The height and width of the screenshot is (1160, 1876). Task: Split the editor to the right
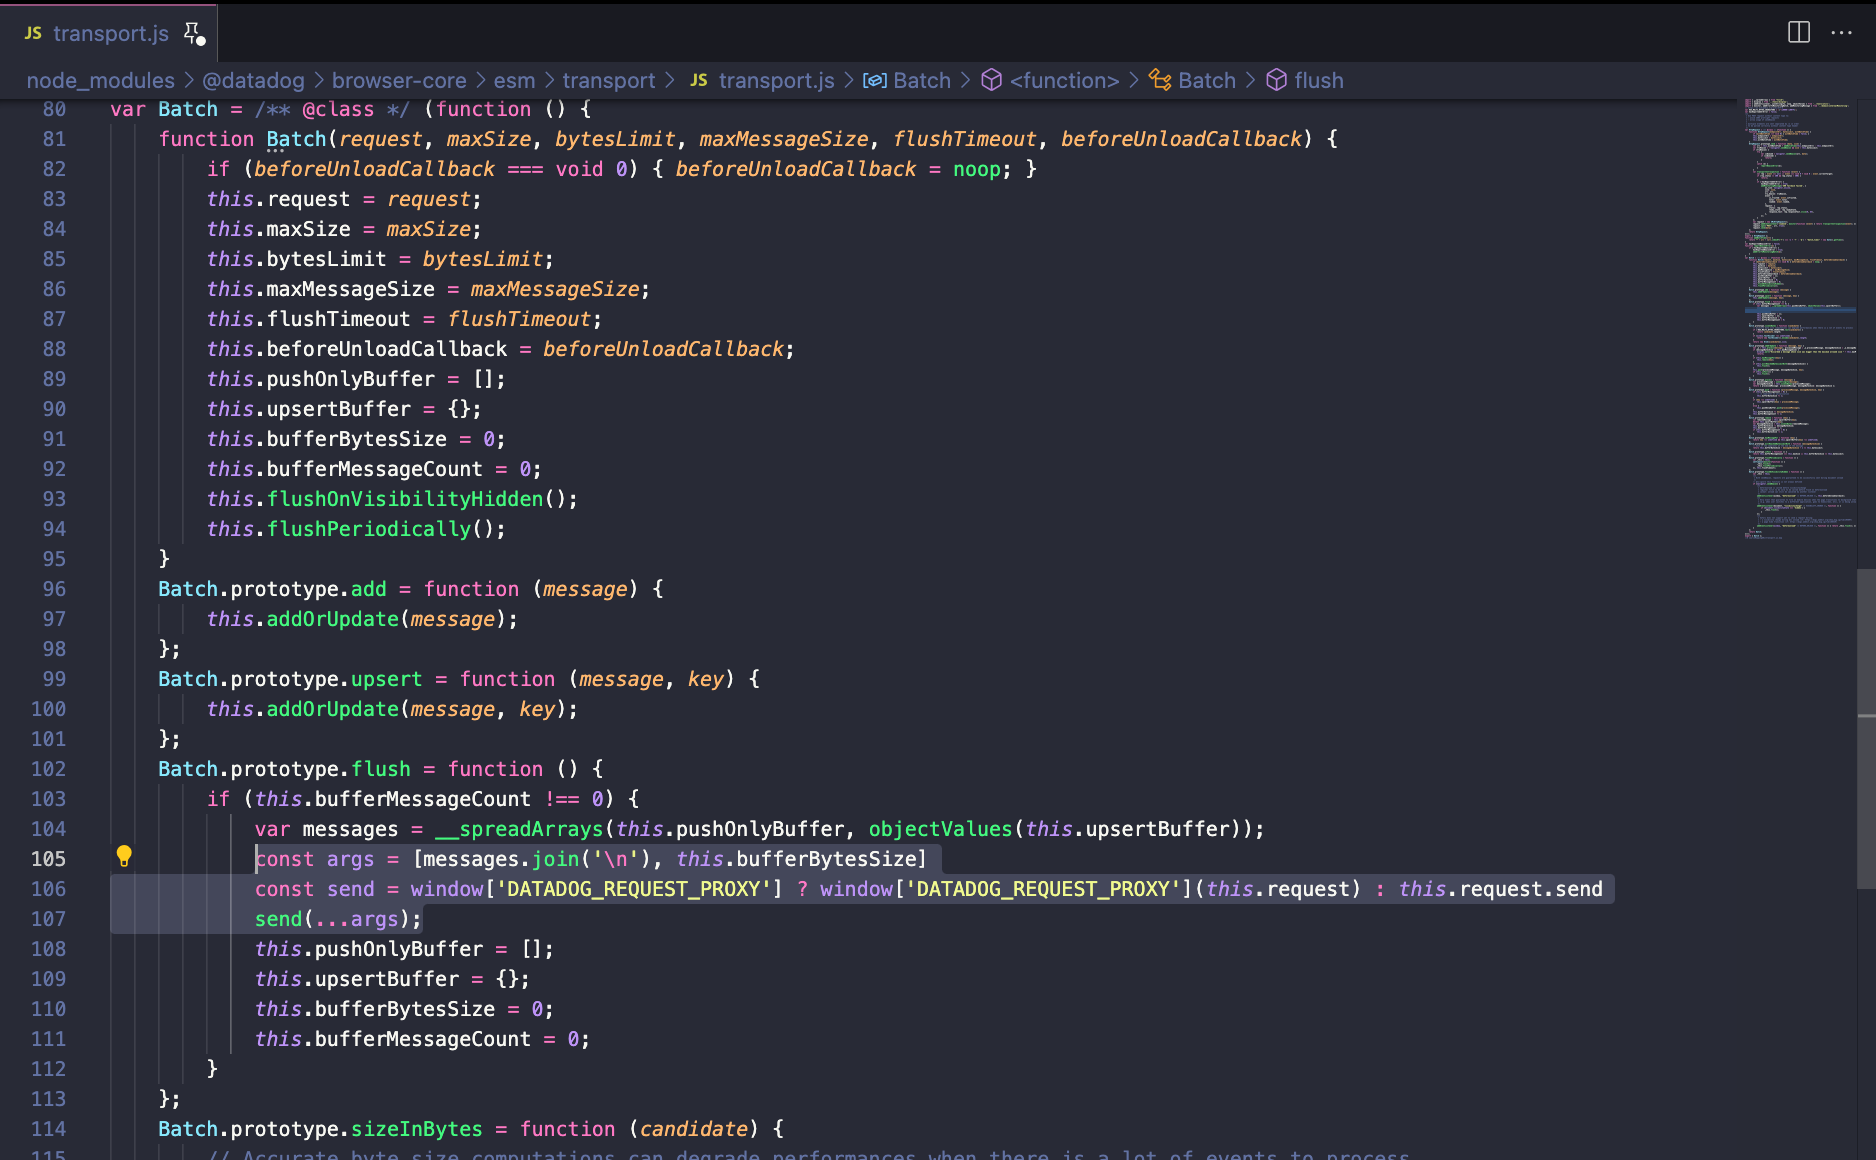[1798, 32]
